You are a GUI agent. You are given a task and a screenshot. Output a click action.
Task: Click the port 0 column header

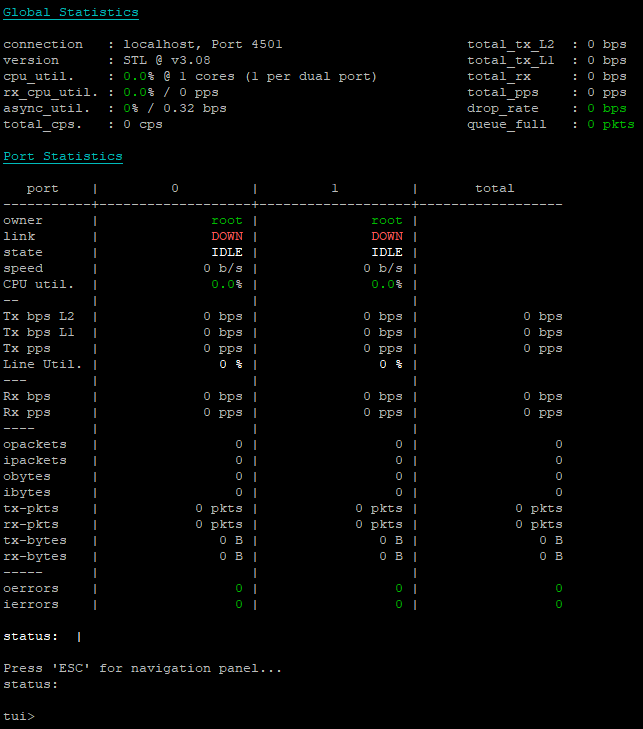pyautogui.click(x=175, y=188)
